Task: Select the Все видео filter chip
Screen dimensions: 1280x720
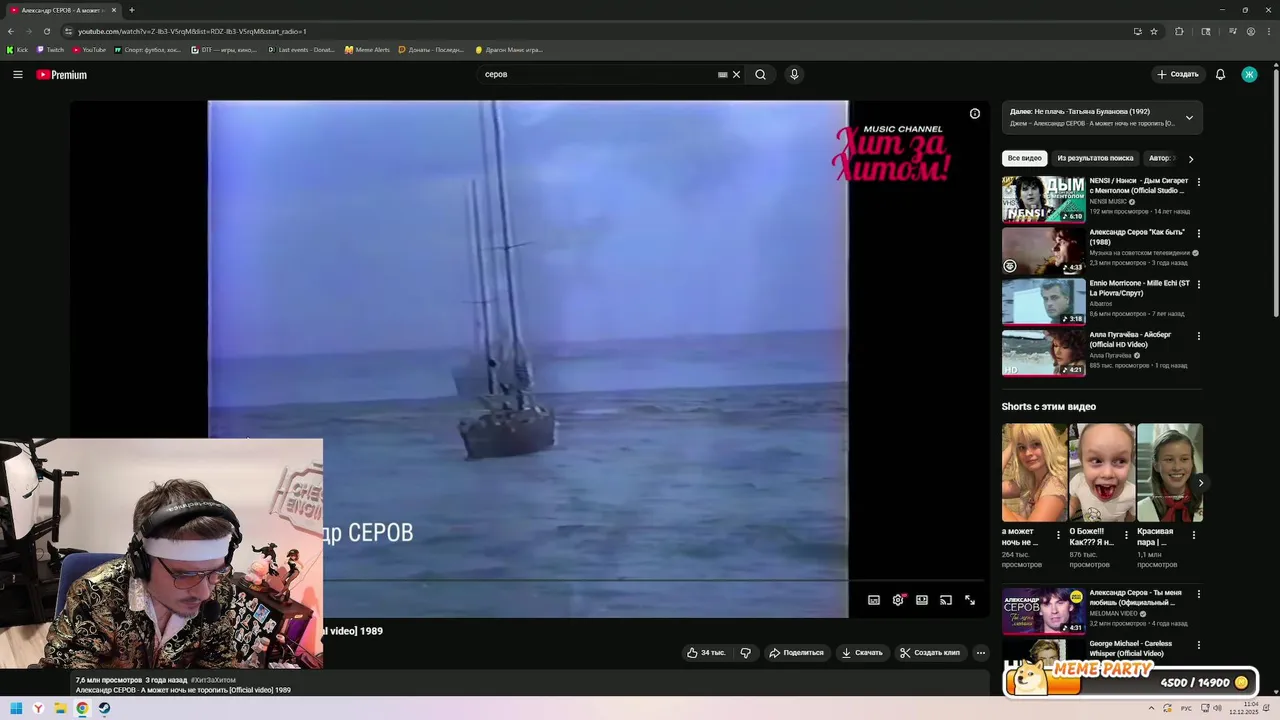Action: [1024, 158]
